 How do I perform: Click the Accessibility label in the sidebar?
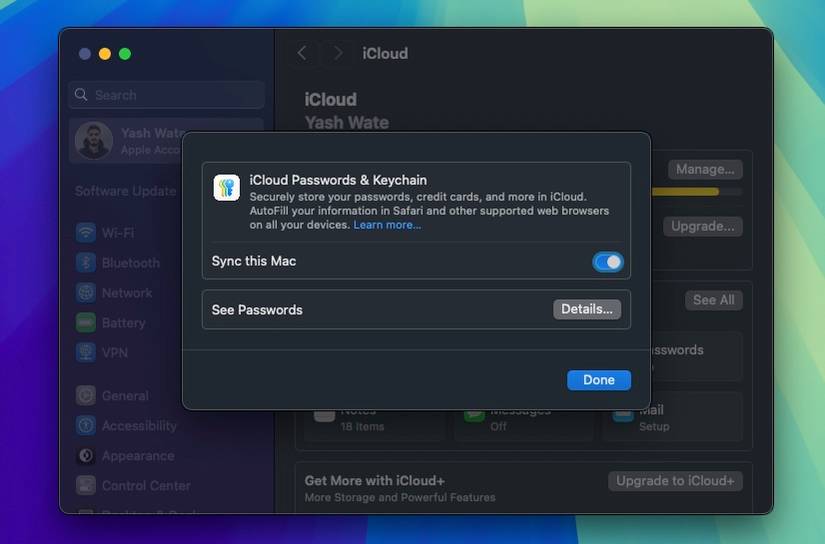[139, 426]
